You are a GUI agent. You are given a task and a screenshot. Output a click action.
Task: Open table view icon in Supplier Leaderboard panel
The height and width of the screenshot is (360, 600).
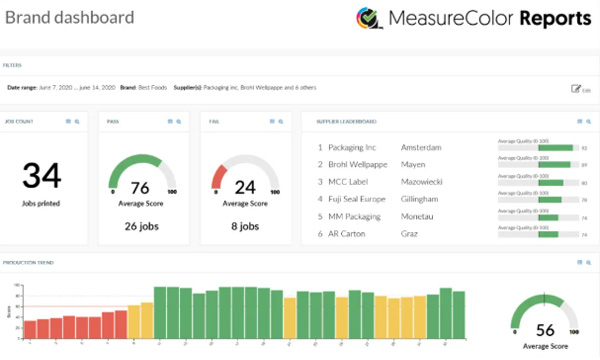click(x=580, y=121)
